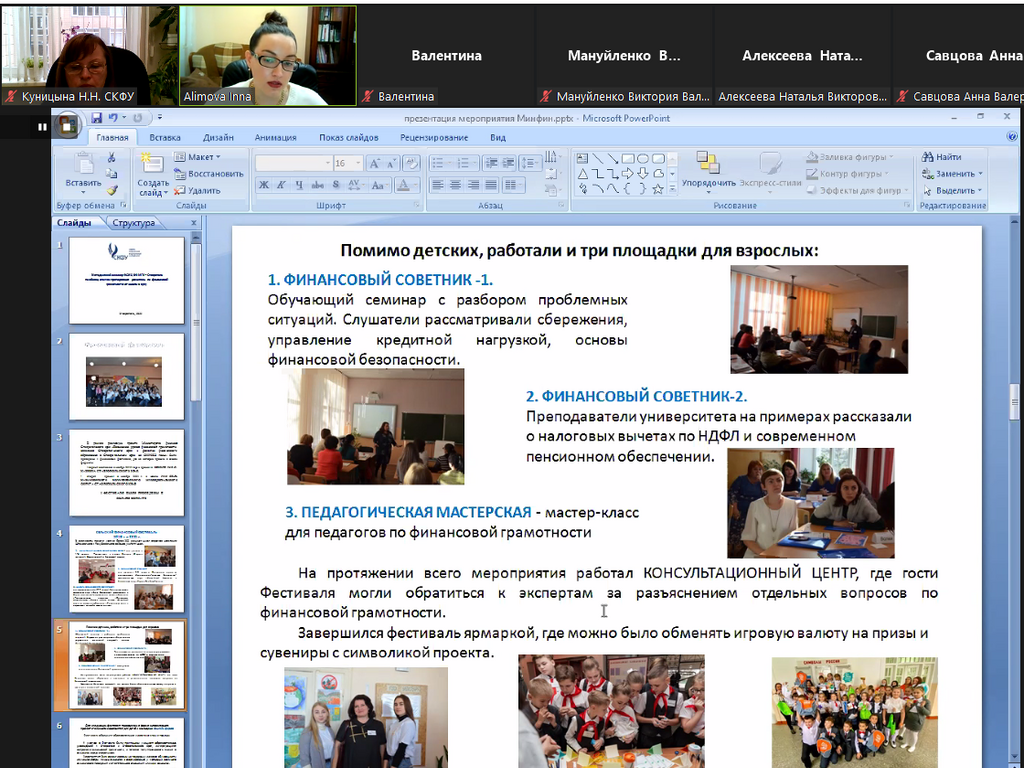
Task: Toggle italic (К) formatting
Action: (281, 185)
